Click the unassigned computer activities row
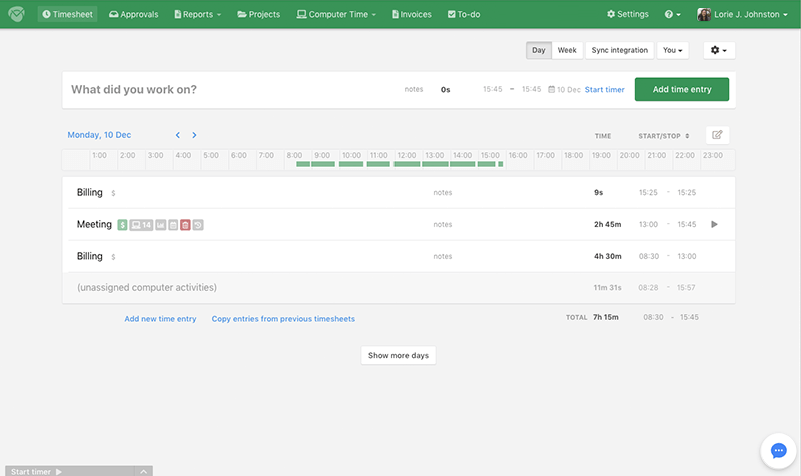The height and width of the screenshot is (476, 801). [x=398, y=288]
